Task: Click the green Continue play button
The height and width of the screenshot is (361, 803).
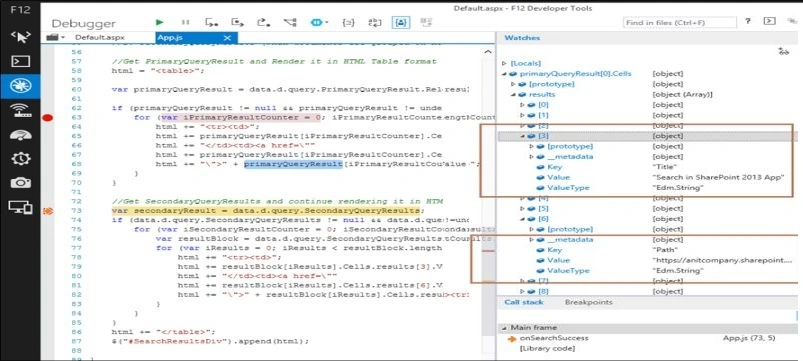Action: tap(160, 22)
